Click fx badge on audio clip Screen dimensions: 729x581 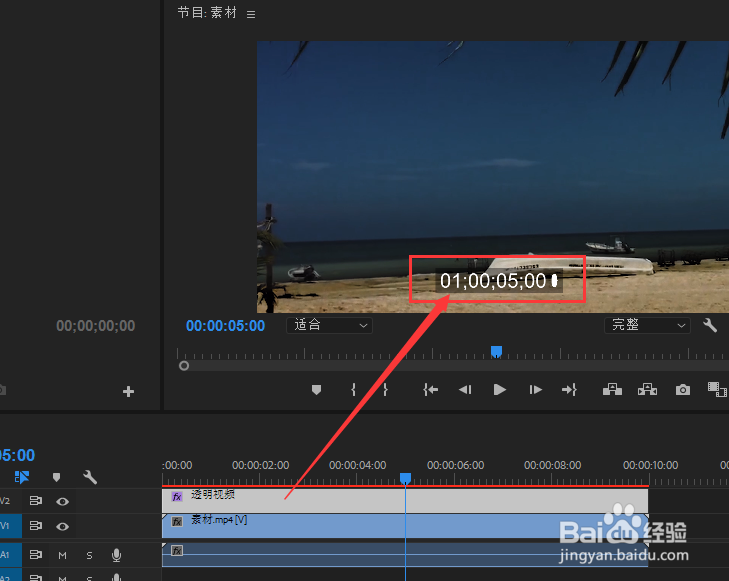(177, 551)
